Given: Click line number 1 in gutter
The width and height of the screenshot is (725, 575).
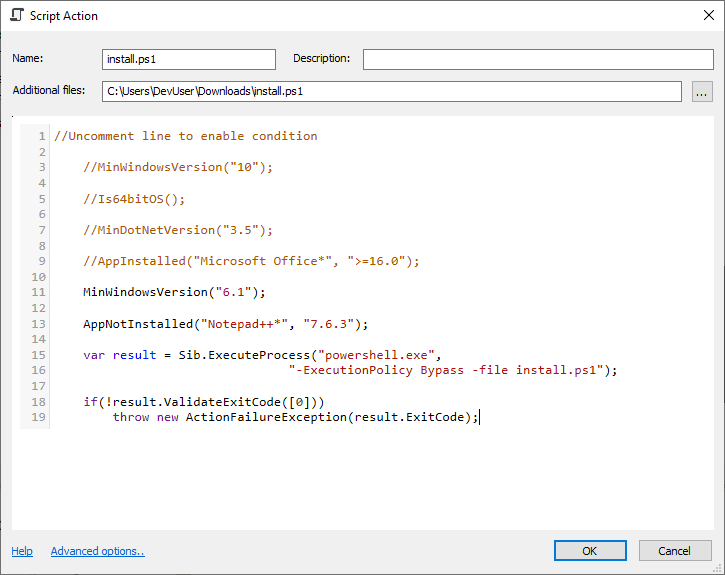Looking at the screenshot, I should coord(42,136).
